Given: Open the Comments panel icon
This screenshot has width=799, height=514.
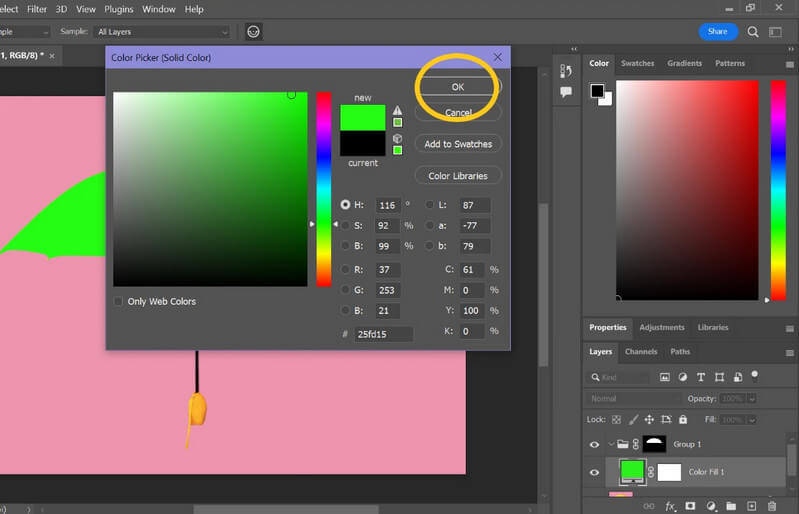Looking at the screenshot, I should point(566,92).
